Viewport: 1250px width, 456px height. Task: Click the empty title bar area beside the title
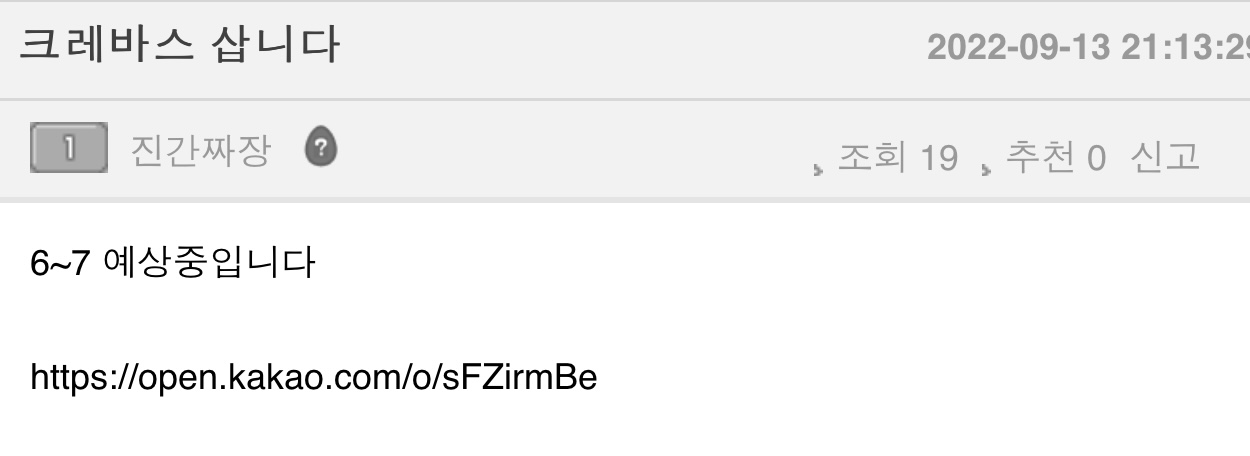click(630, 48)
